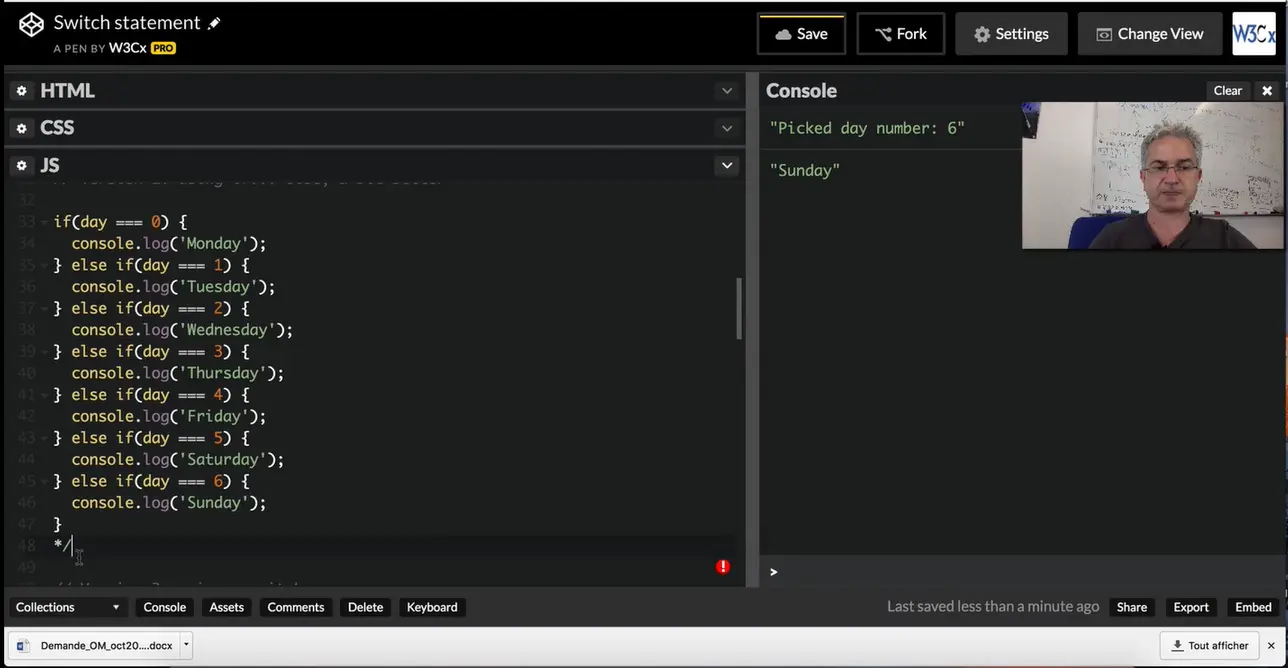Fold code block at line 35
Image resolution: width=1288 pixels, height=668 pixels.
[44, 265]
